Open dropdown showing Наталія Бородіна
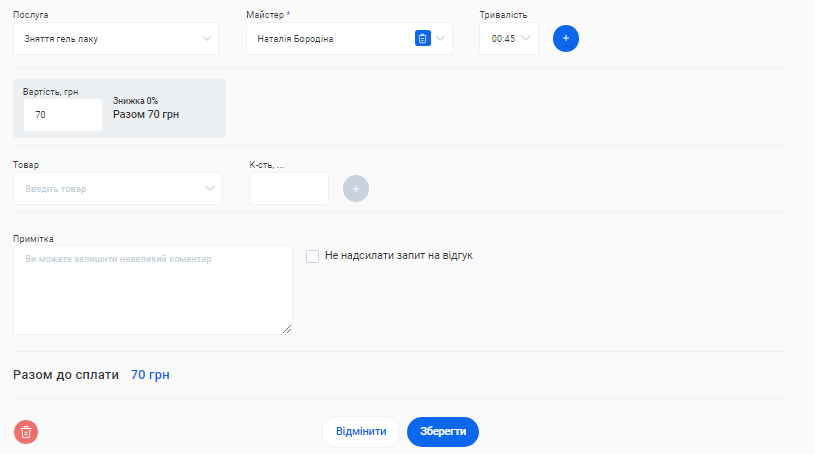The image size is (815, 454). tap(330, 39)
